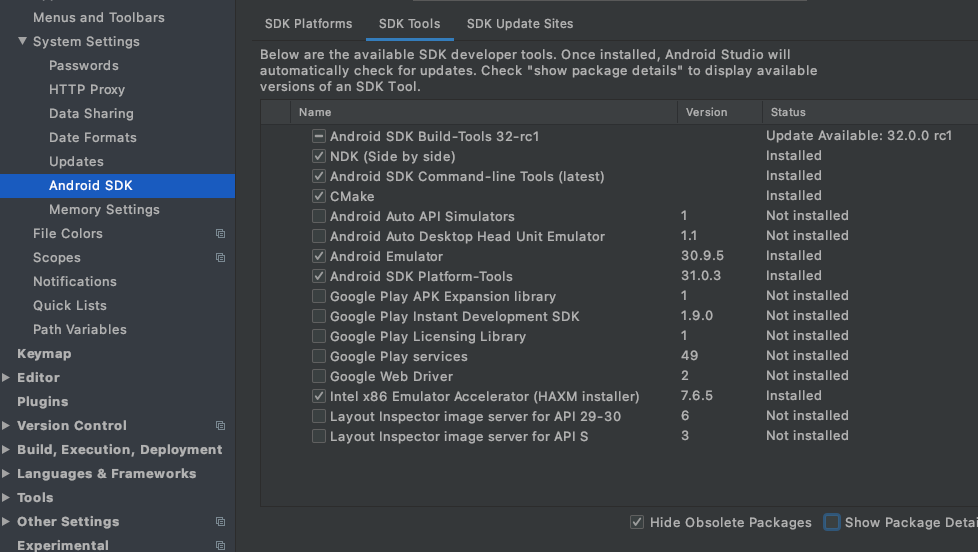Check Google Play APK Expansion library
The image size is (978, 552).
[319, 296]
